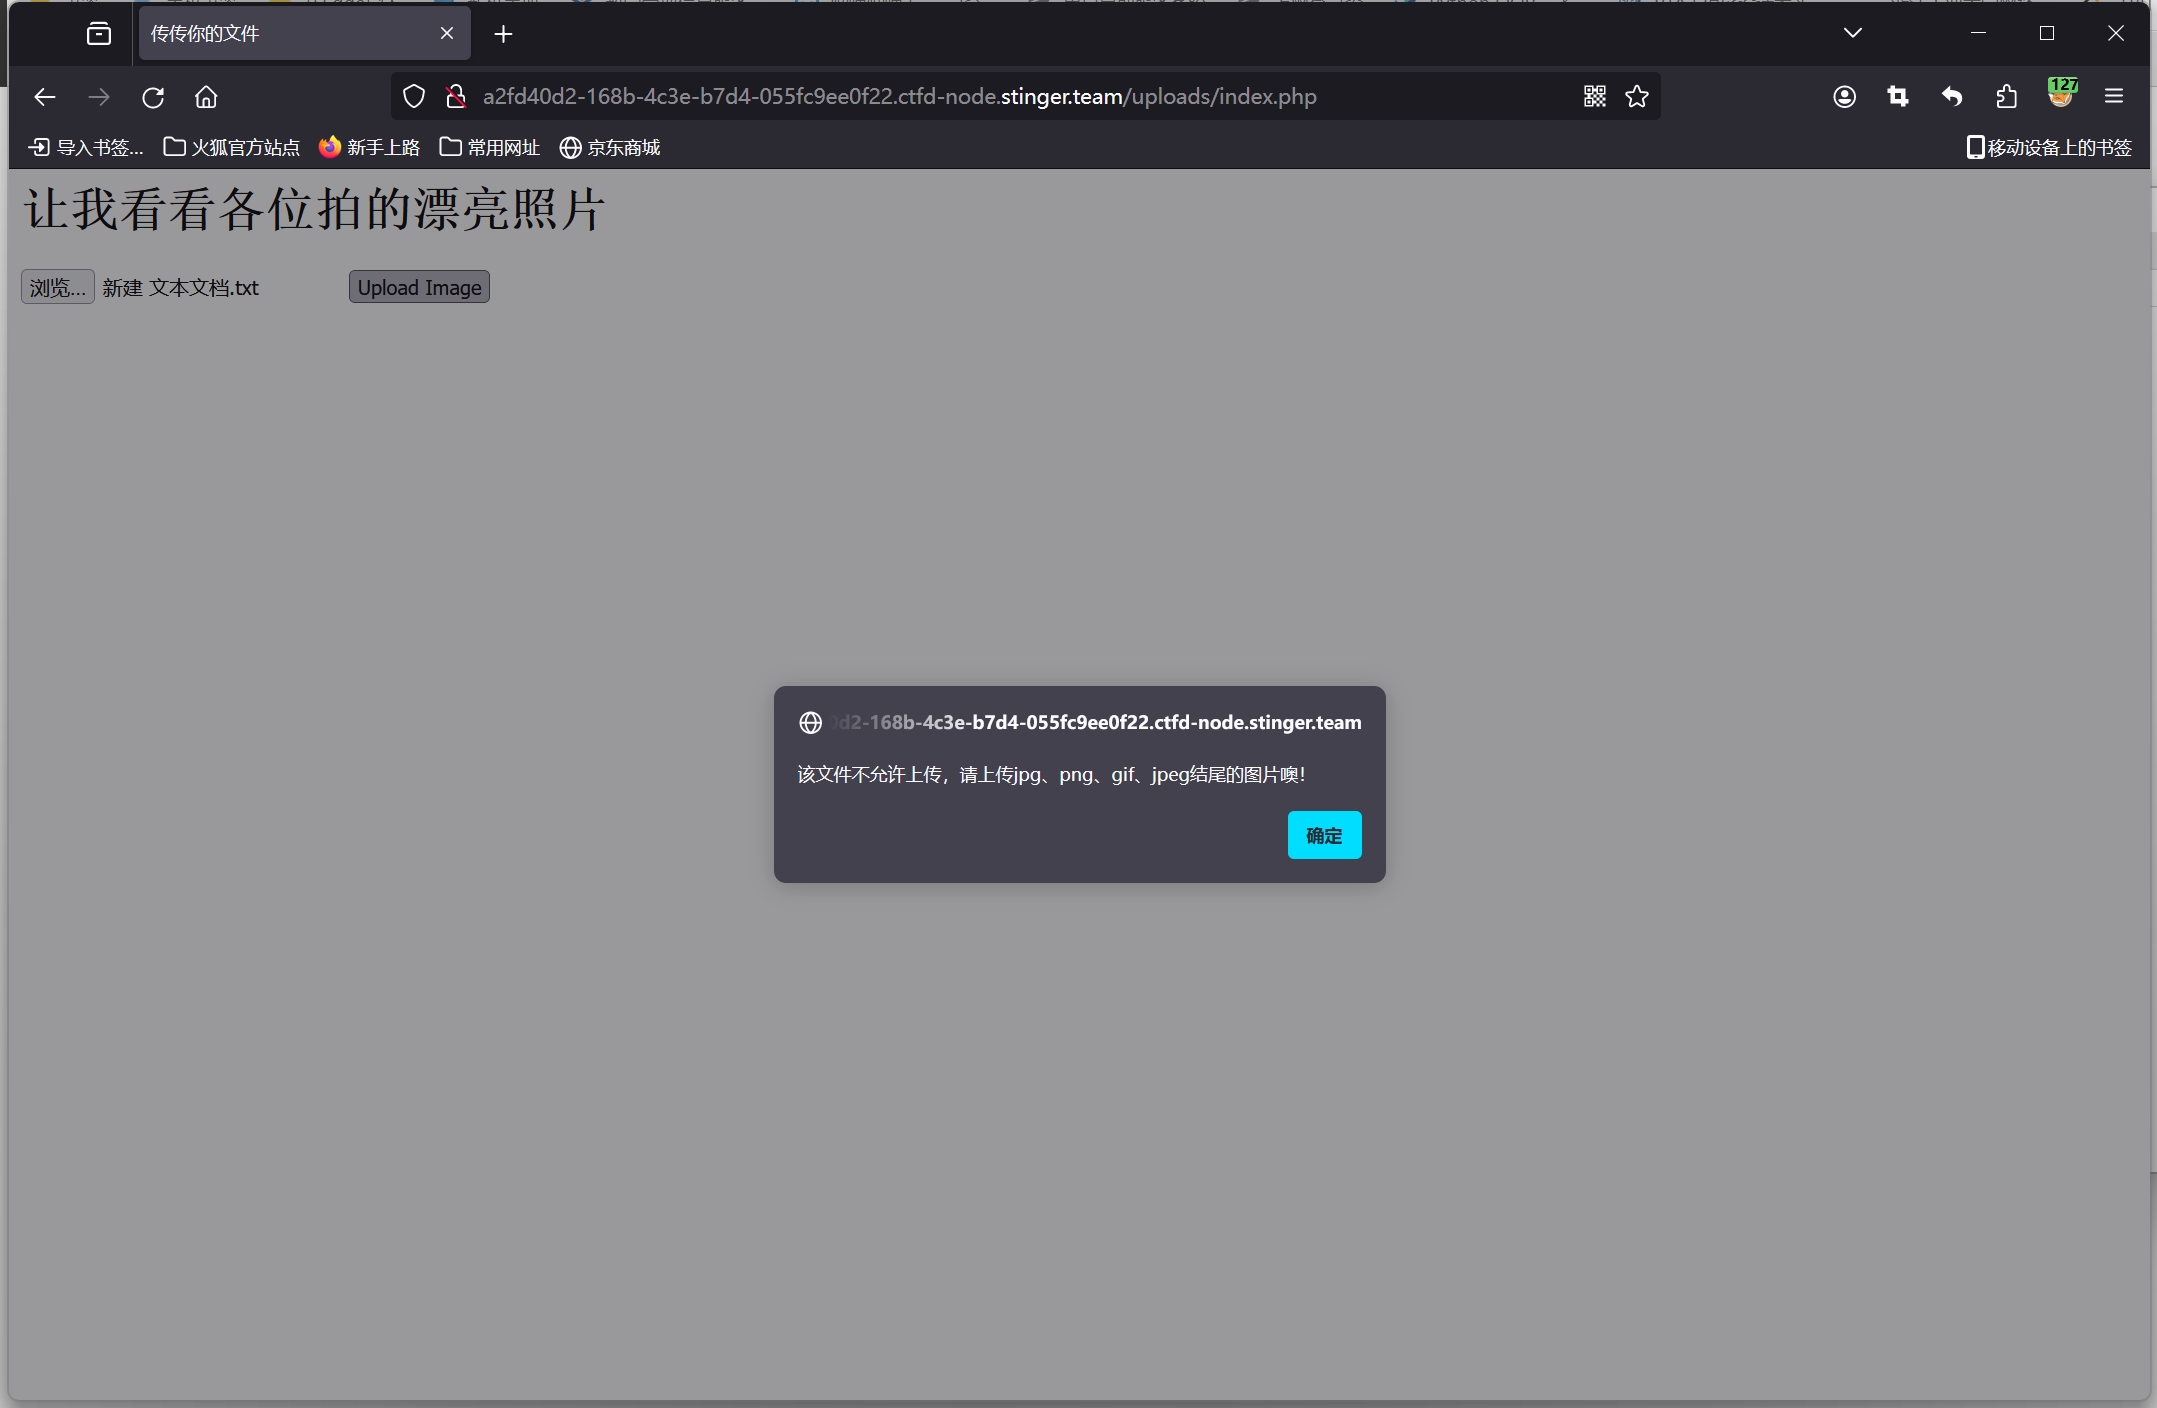Open the tracking protection shield icon
This screenshot has width=2157, height=1408.
[414, 96]
